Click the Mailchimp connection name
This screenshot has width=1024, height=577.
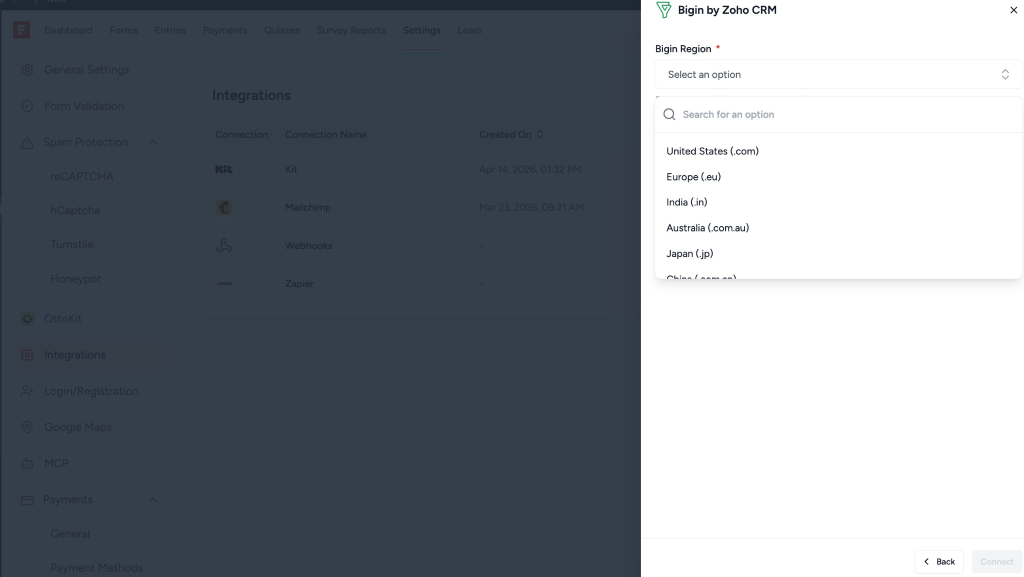coord(308,207)
